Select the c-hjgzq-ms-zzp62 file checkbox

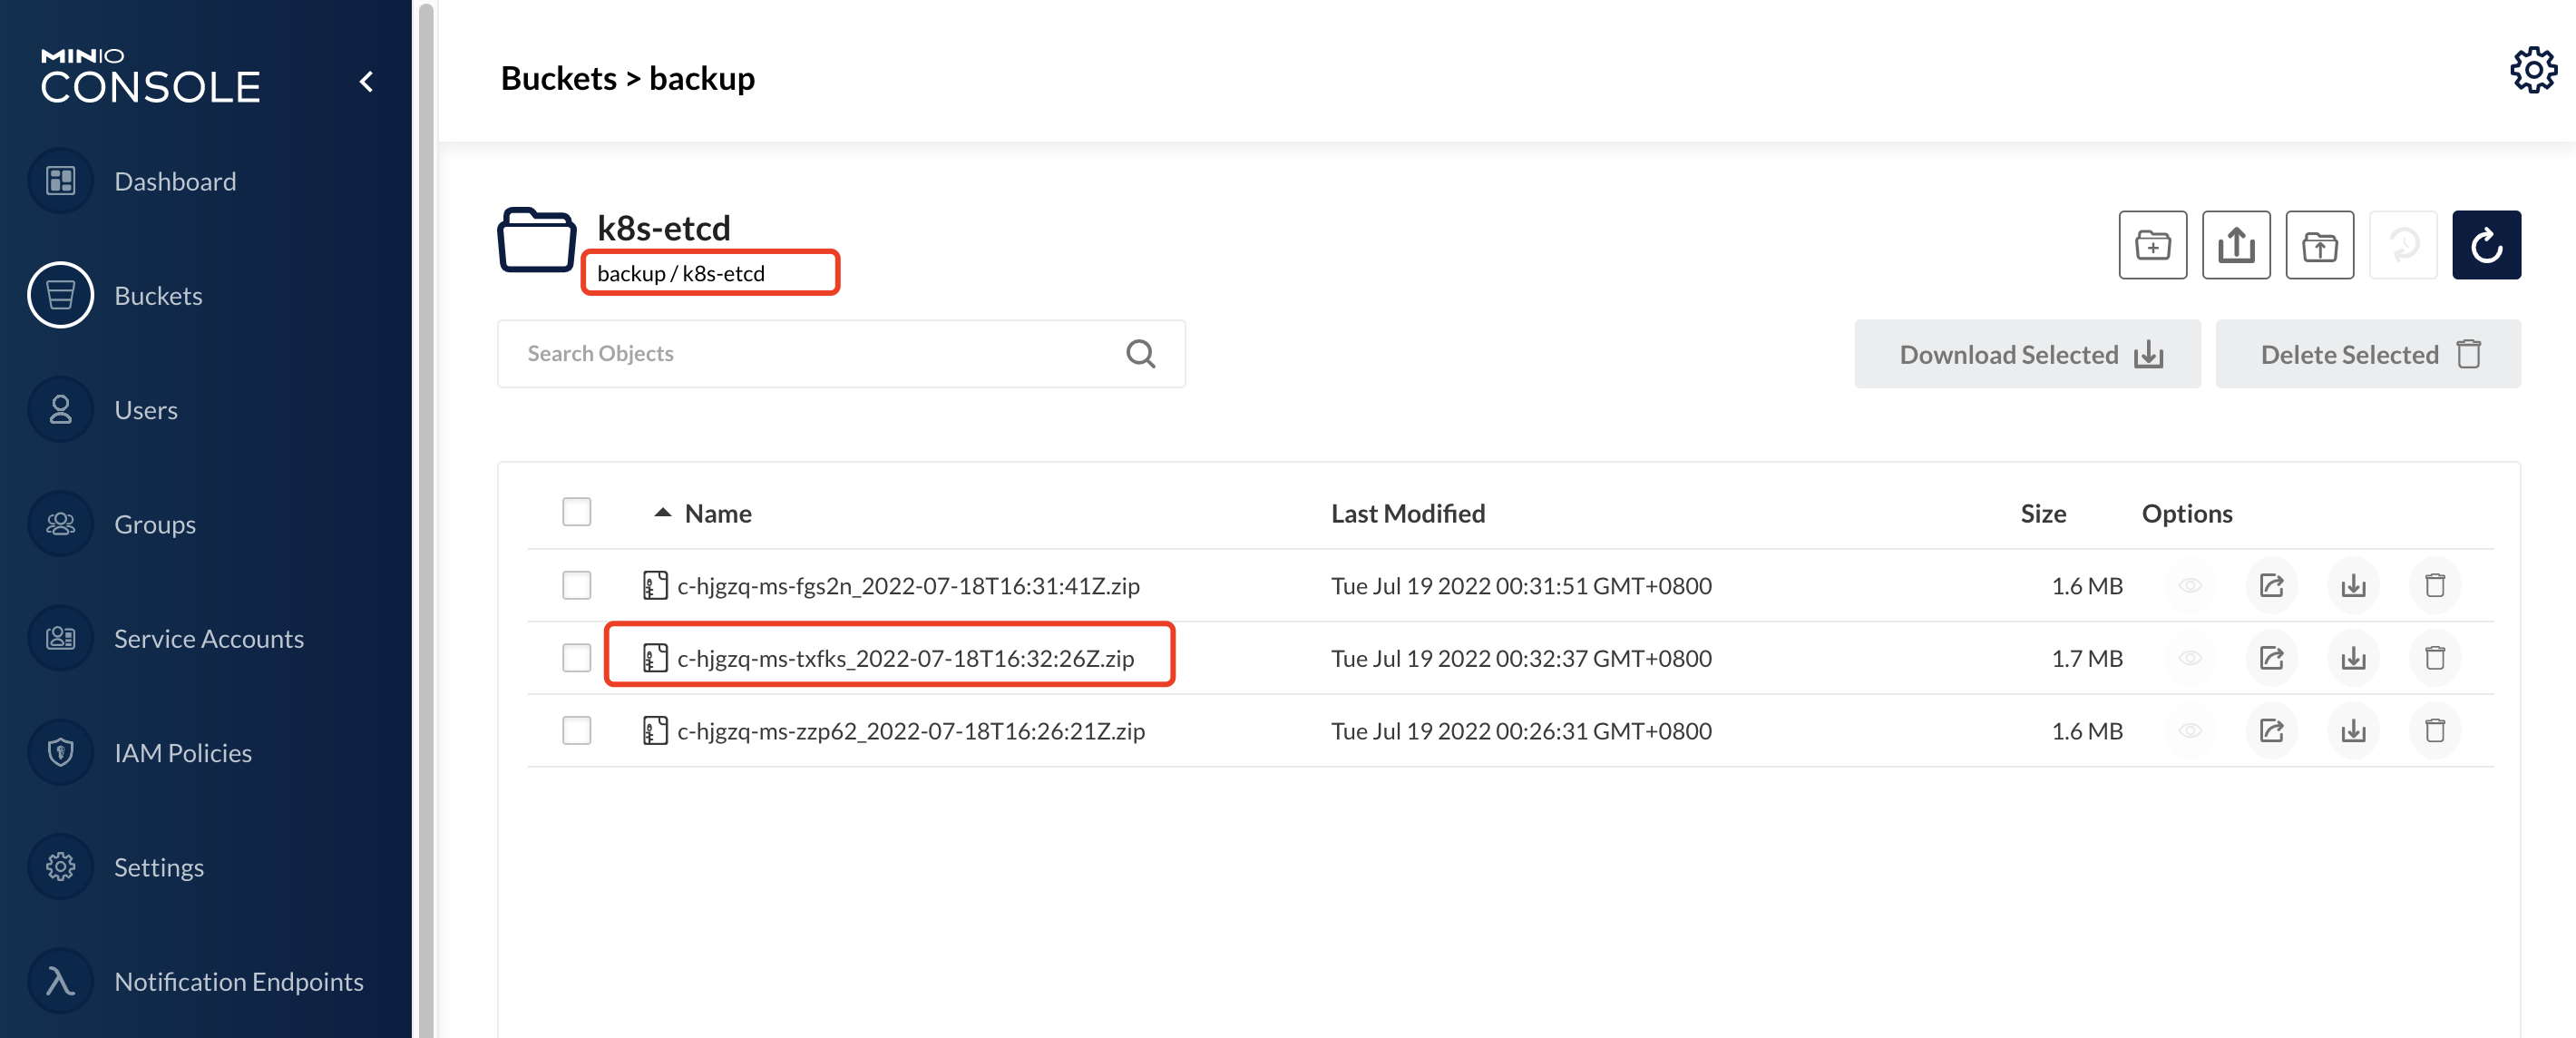[x=577, y=731]
